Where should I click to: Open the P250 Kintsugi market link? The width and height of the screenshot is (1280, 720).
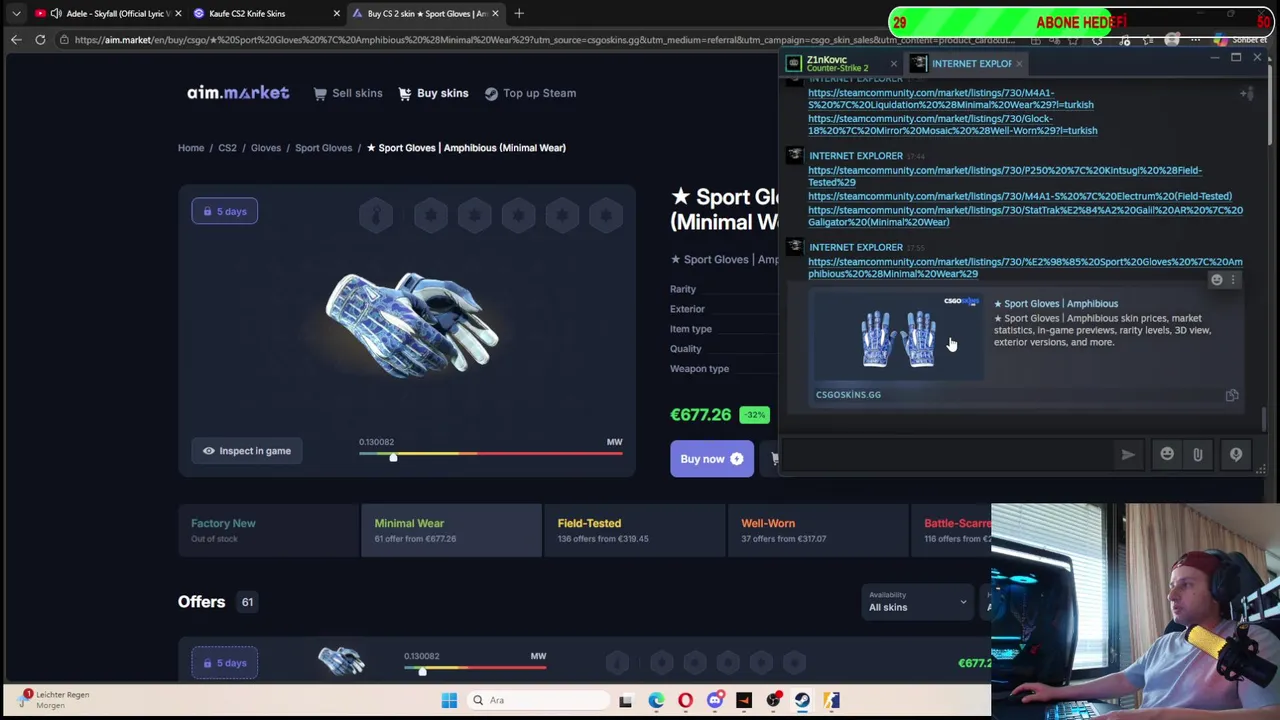1005,176
